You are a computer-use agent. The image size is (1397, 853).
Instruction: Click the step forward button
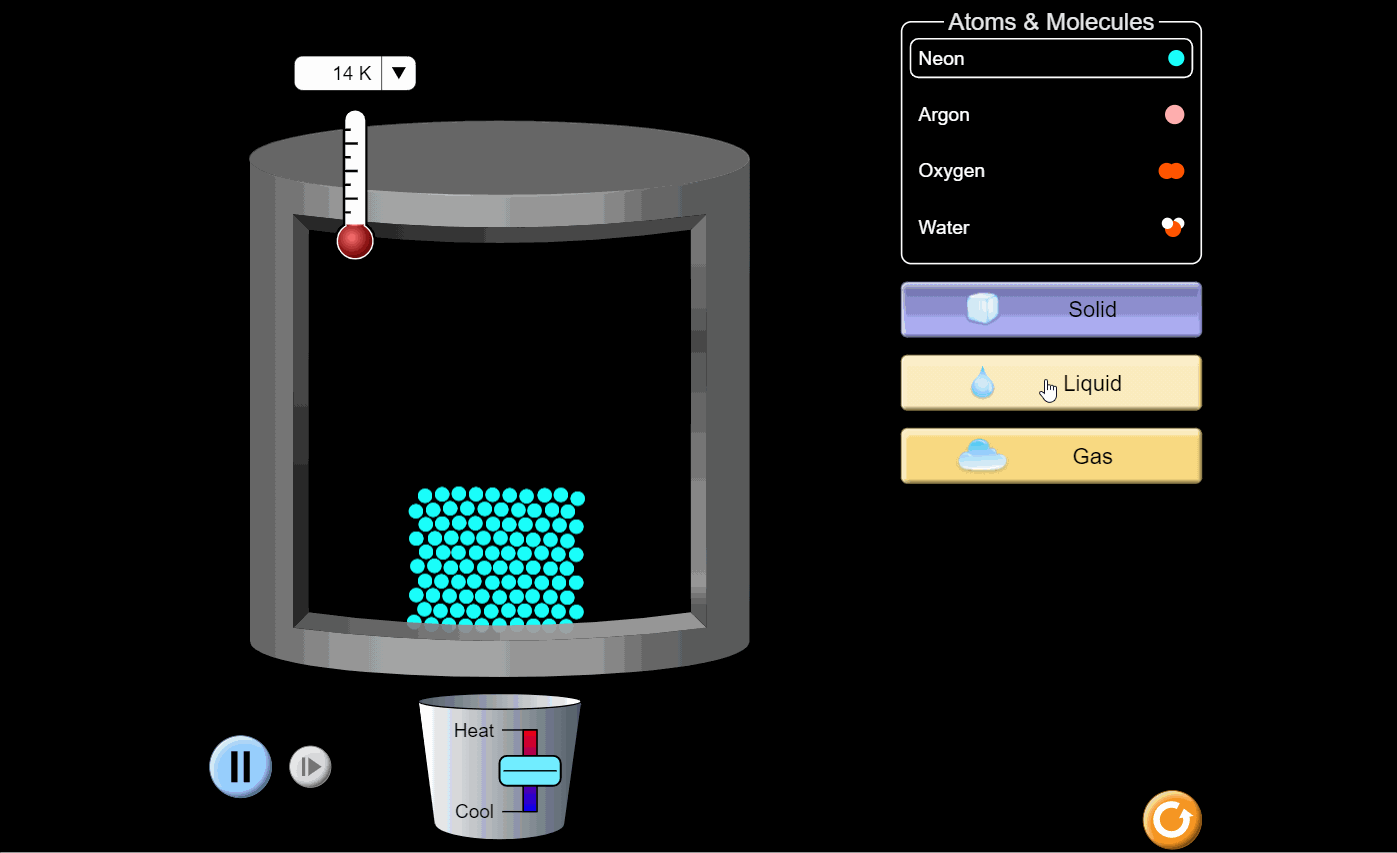[x=310, y=767]
